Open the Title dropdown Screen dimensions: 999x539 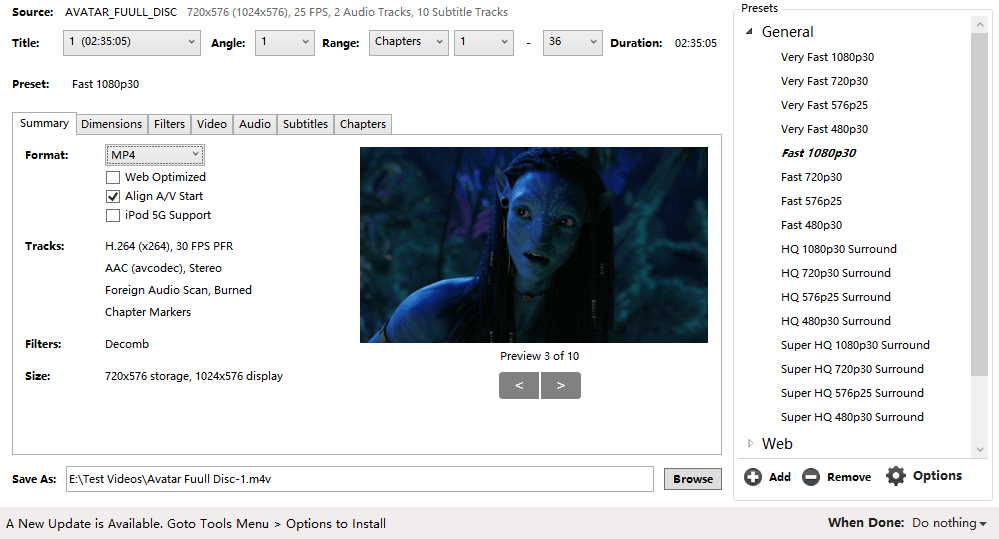132,43
